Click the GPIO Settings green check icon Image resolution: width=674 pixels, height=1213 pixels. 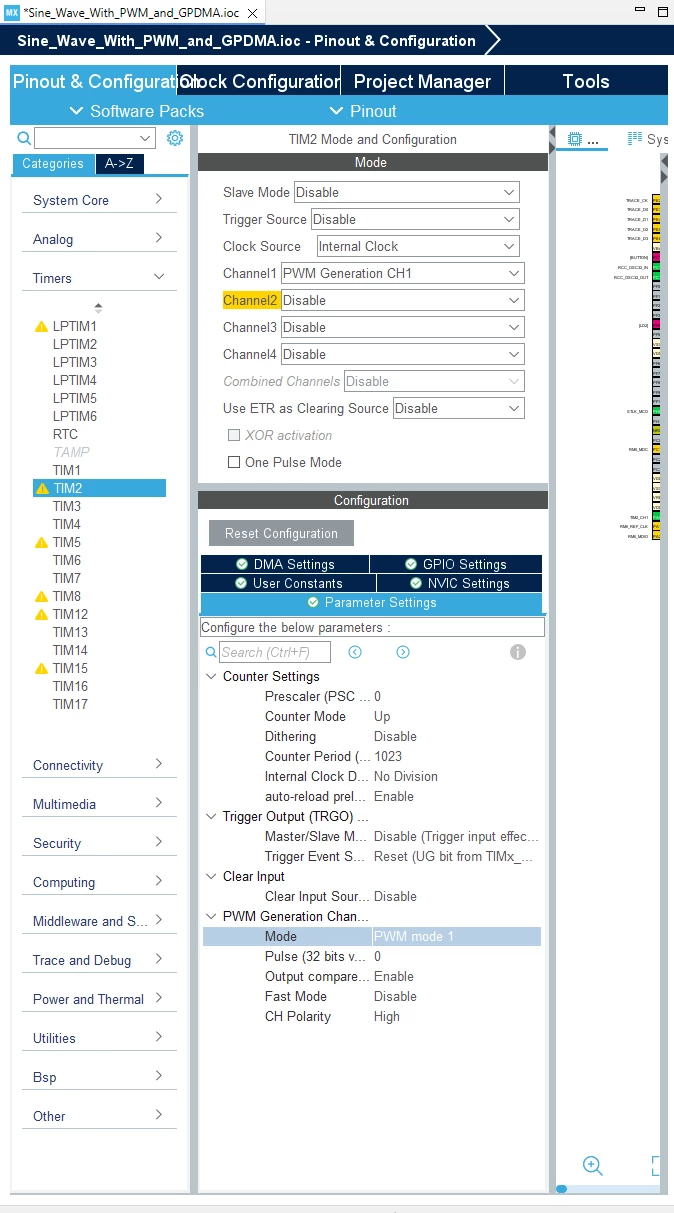pyautogui.click(x=411, y=564)
